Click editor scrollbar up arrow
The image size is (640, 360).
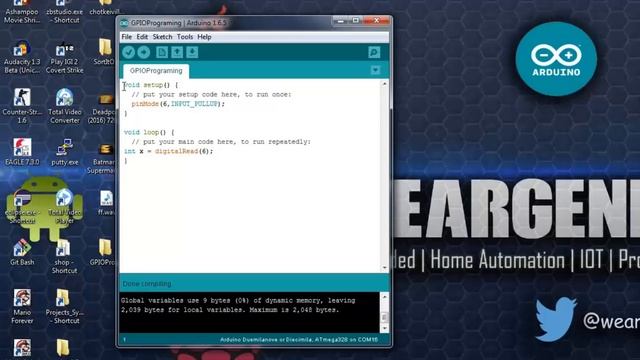(x=384, y=84)
